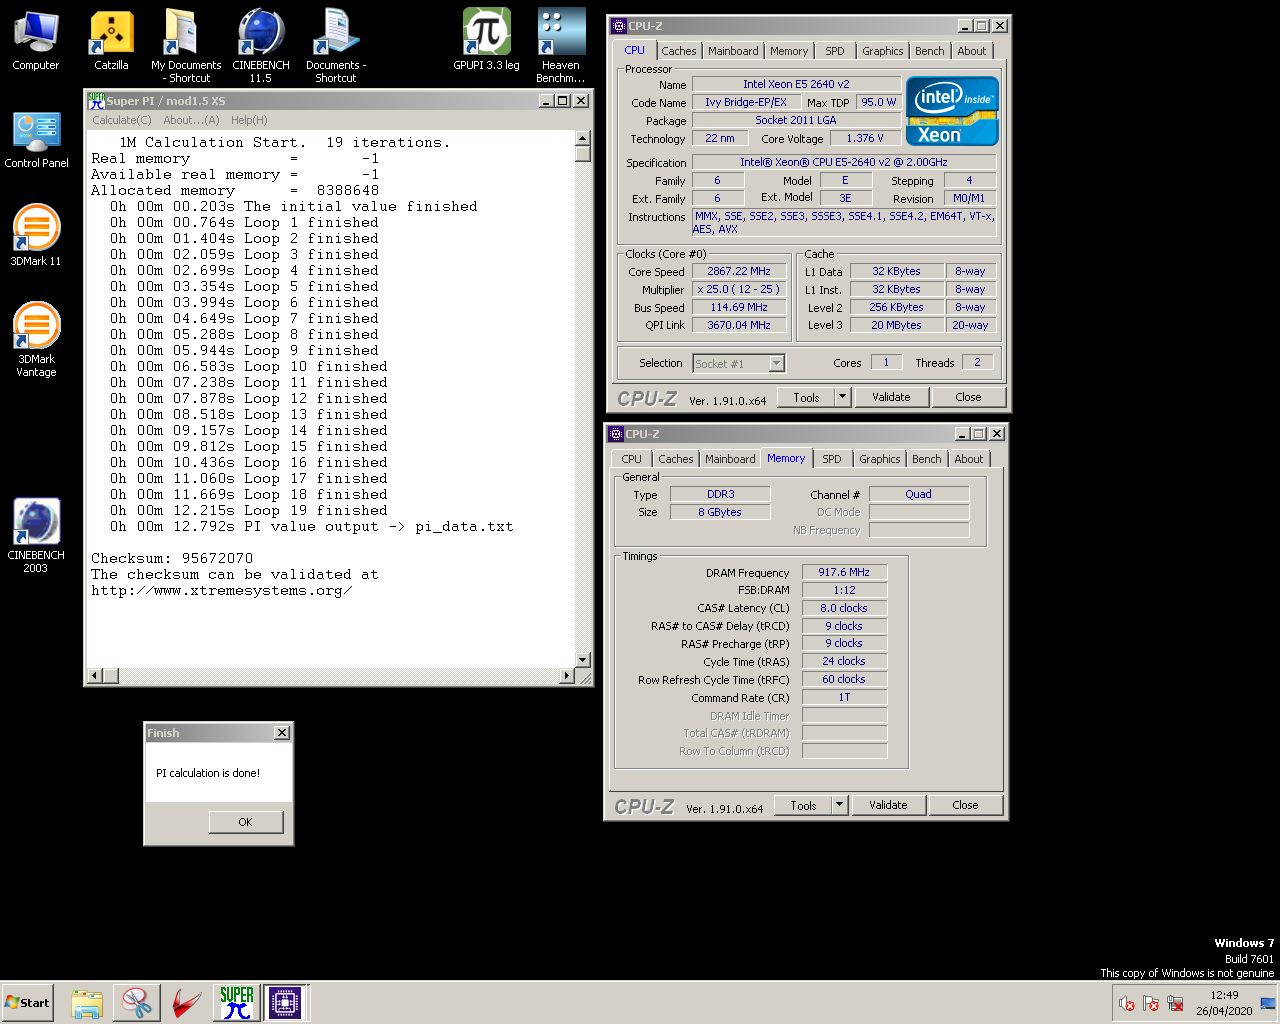
Task: Expand Tools dropdown arrow in lower CPU-Z
Action: point(839,805)
